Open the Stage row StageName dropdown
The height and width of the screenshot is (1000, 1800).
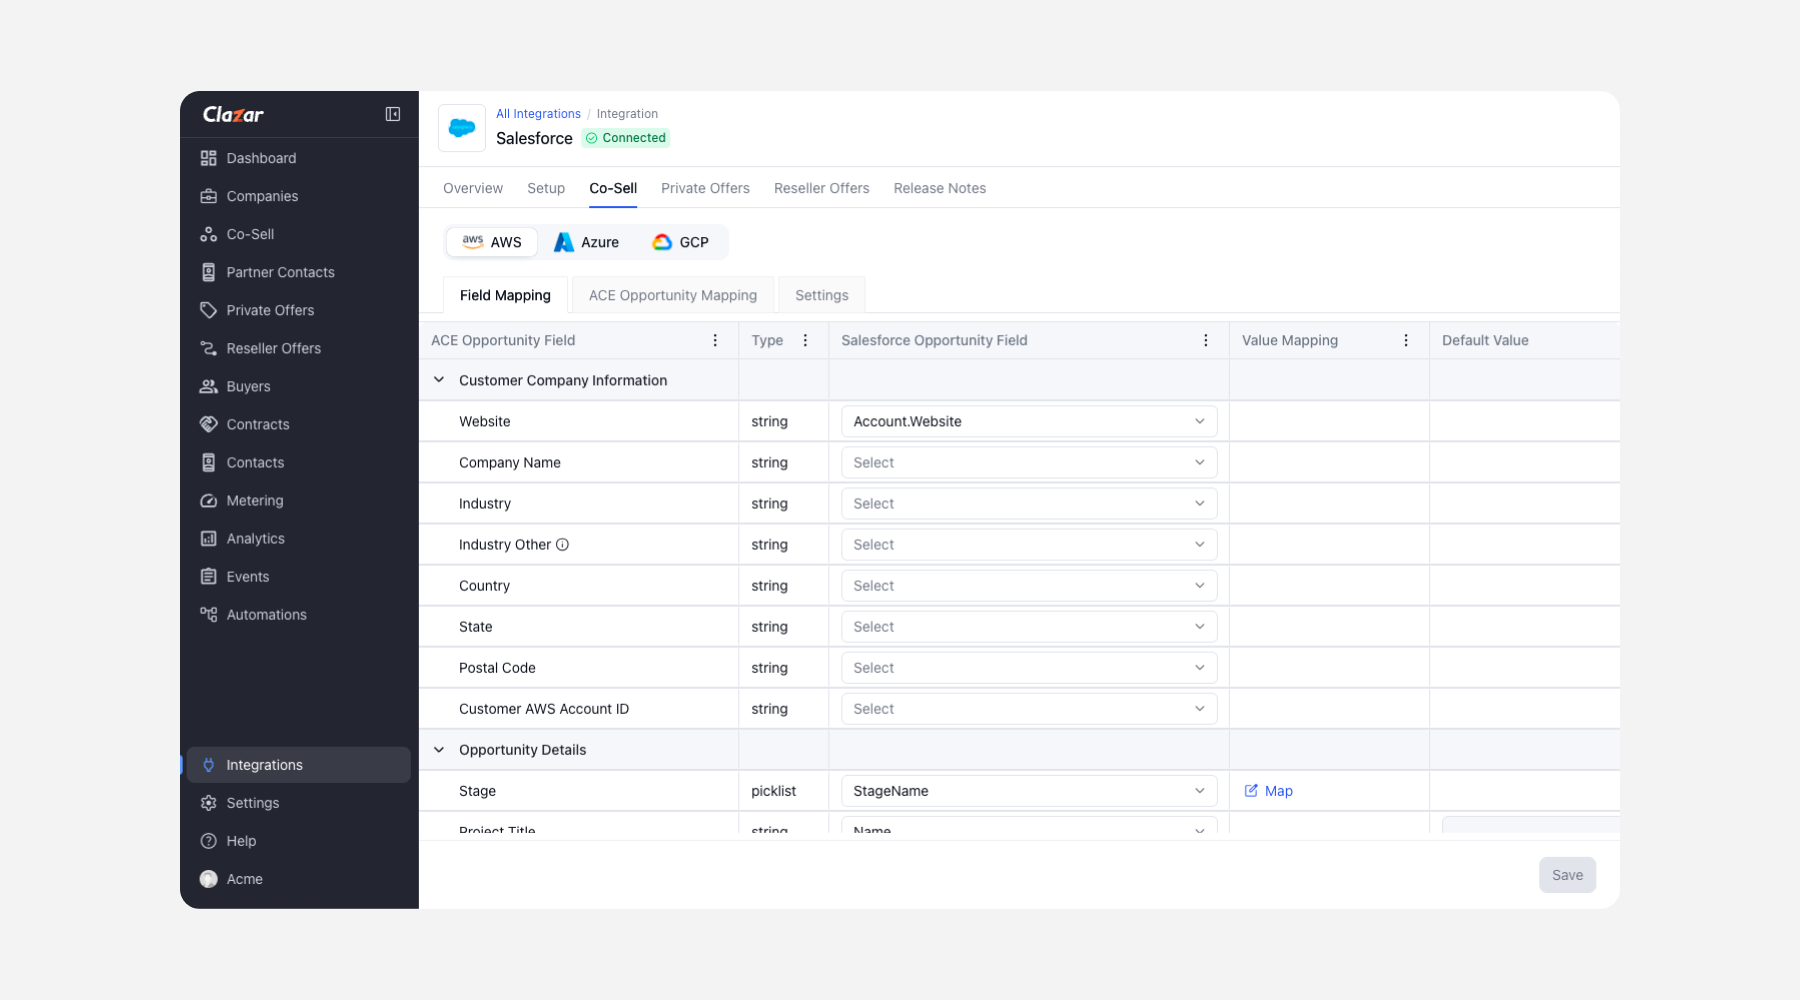1029,791
